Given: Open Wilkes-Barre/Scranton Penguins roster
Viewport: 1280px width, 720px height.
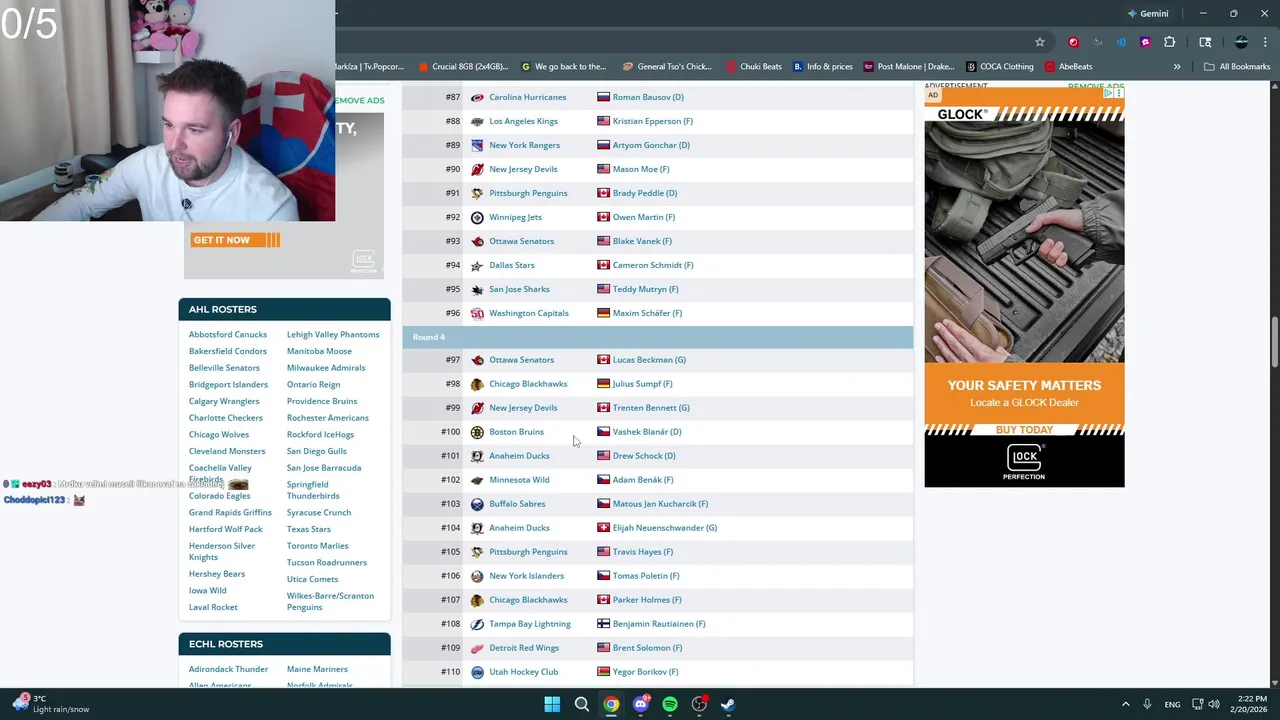Looking at the screenshot, I should click(330, 601).
